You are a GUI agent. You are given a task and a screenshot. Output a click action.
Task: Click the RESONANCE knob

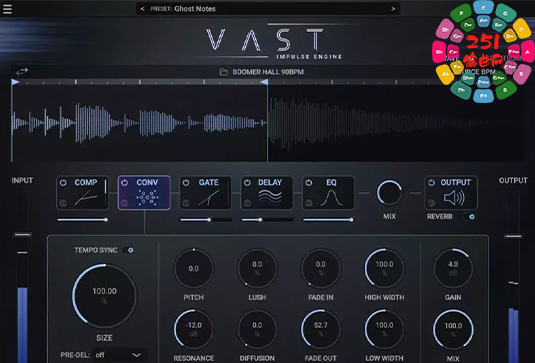[x=193, y=330]
